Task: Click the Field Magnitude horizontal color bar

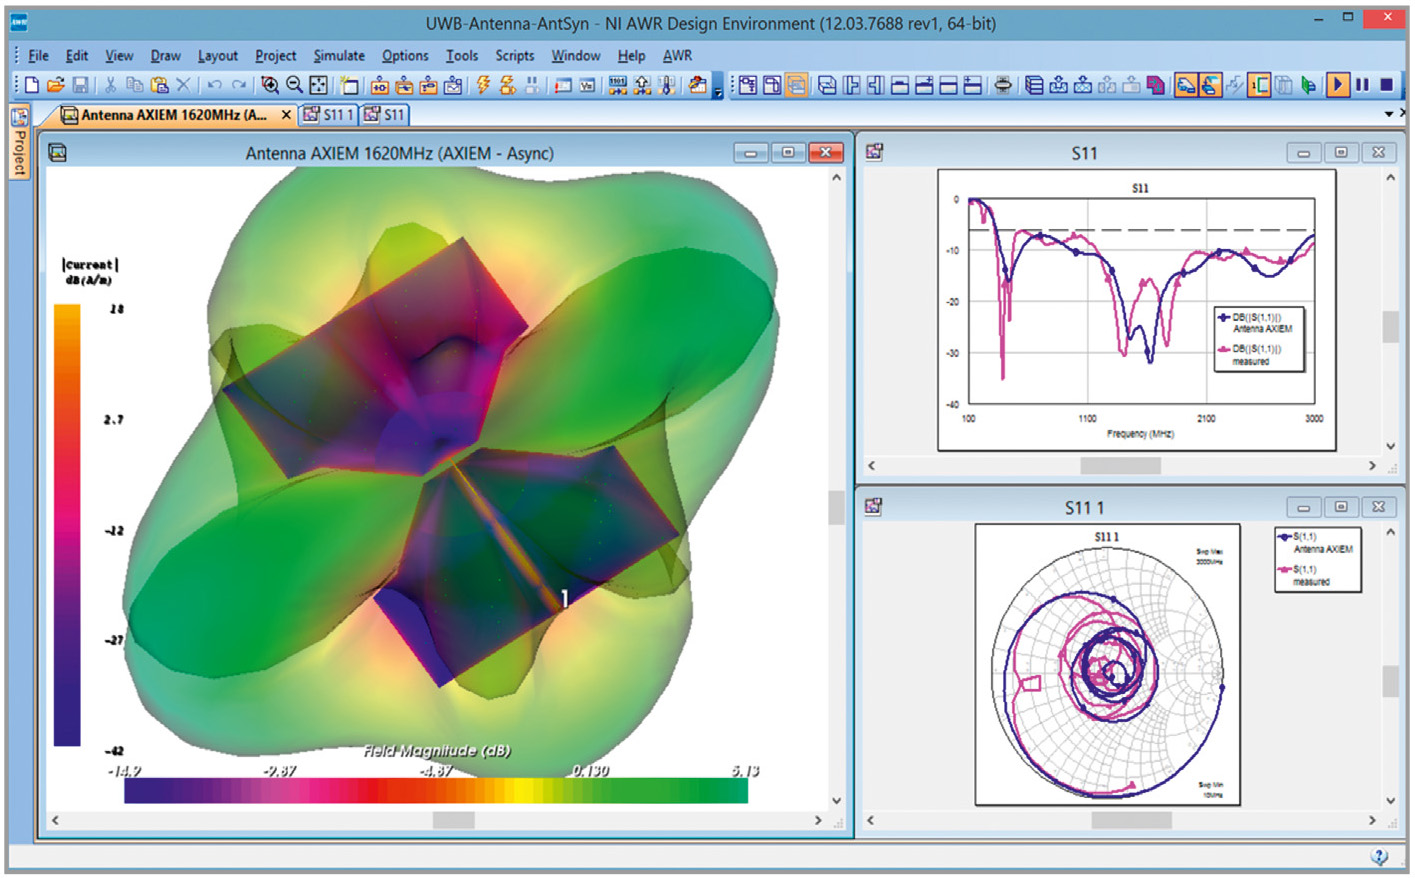Action: (436, 790)
